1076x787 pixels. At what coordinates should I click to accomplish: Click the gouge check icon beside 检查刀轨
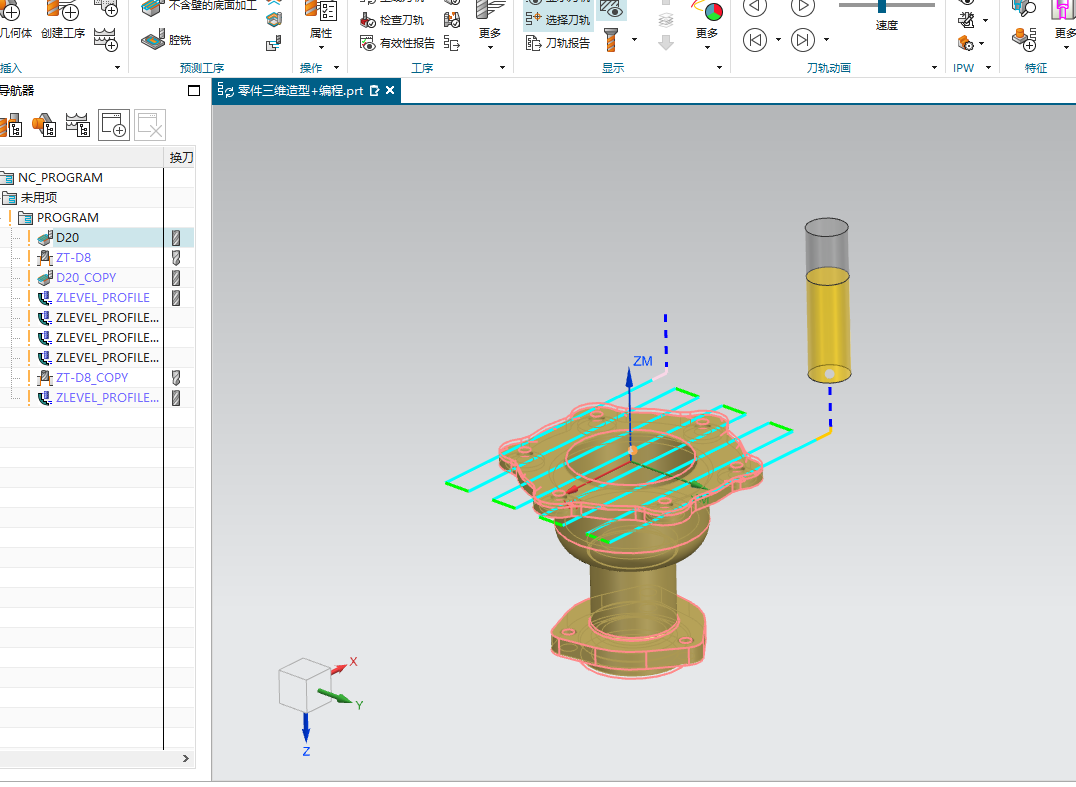coord(452,20)
